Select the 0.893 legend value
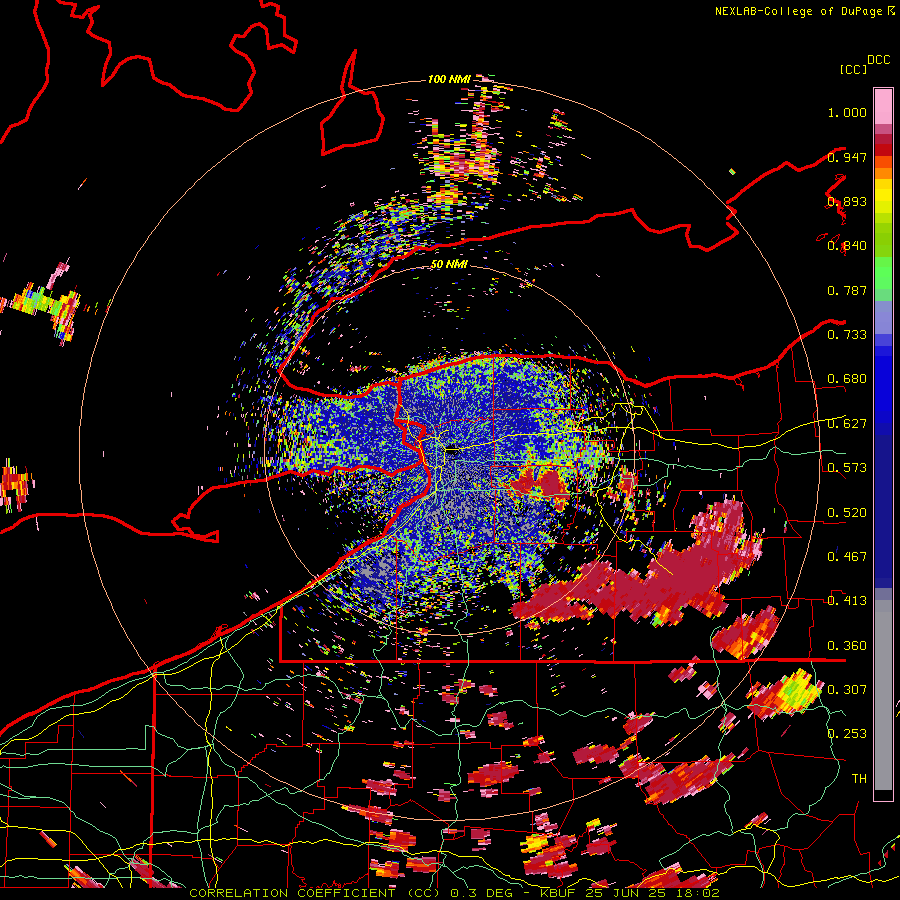 847,201
